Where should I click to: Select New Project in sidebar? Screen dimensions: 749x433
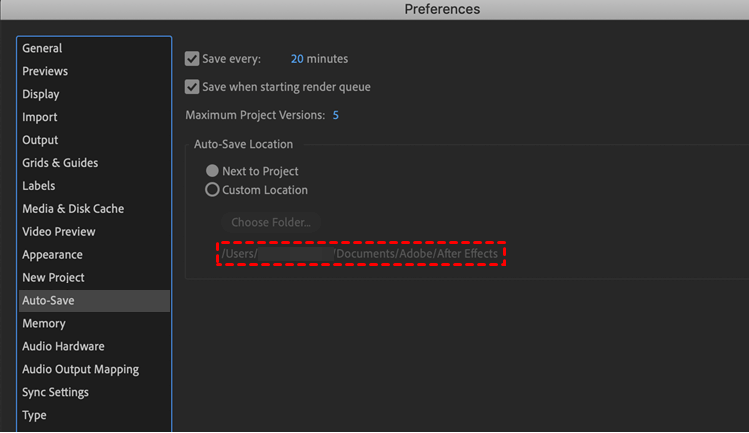53,278
